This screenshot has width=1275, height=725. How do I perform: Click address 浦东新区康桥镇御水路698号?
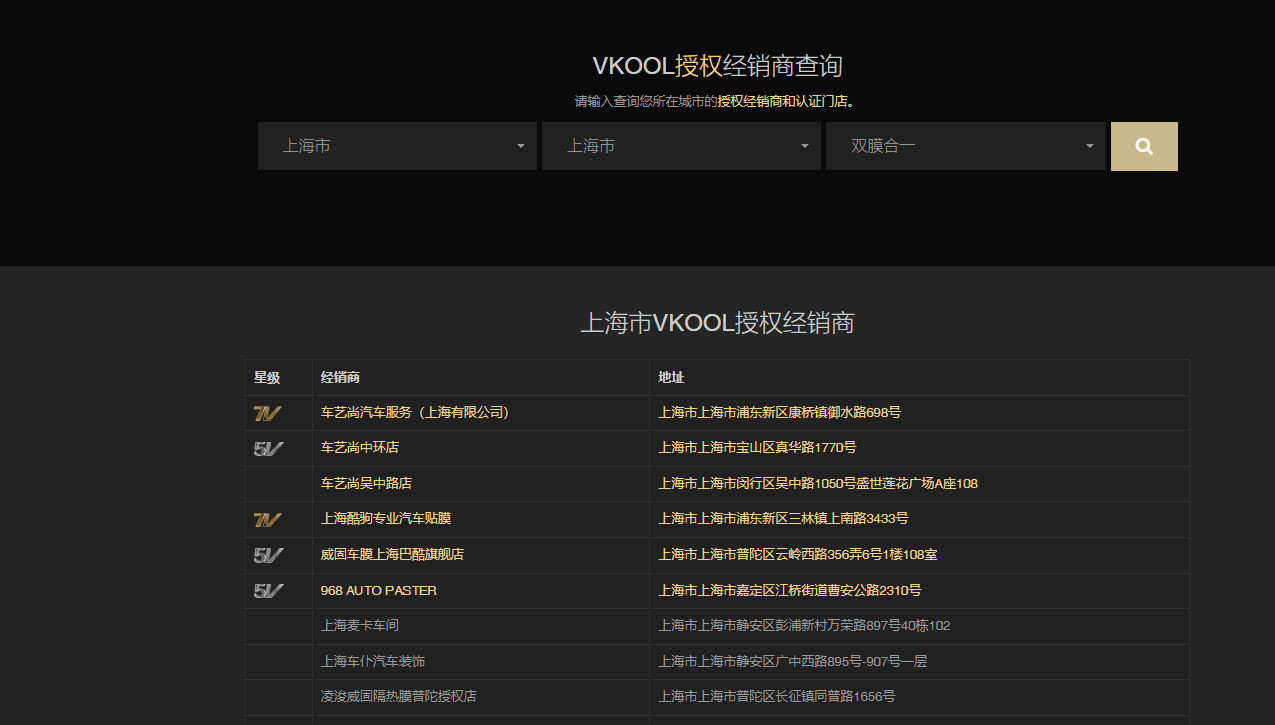tap(779, 412)
